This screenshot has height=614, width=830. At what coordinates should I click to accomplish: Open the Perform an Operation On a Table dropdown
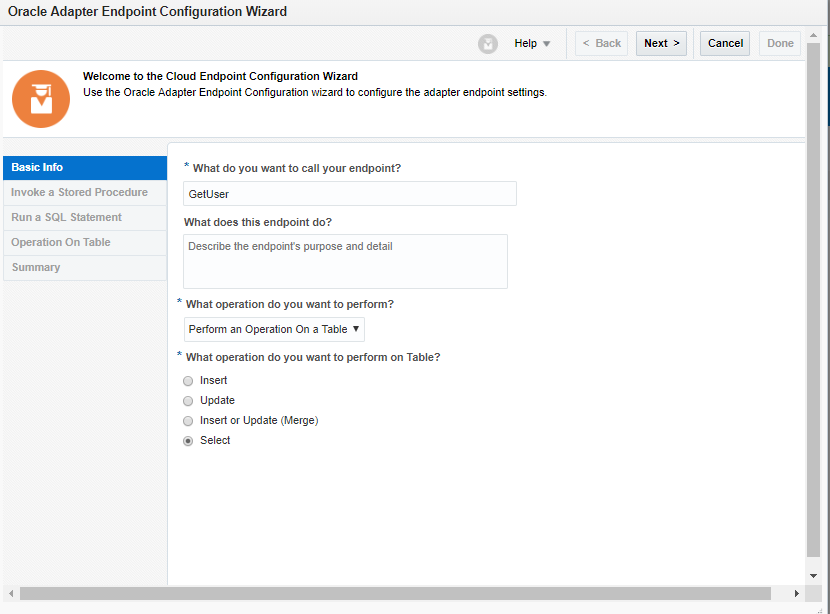pyautogui.click(x=273, y=329)
